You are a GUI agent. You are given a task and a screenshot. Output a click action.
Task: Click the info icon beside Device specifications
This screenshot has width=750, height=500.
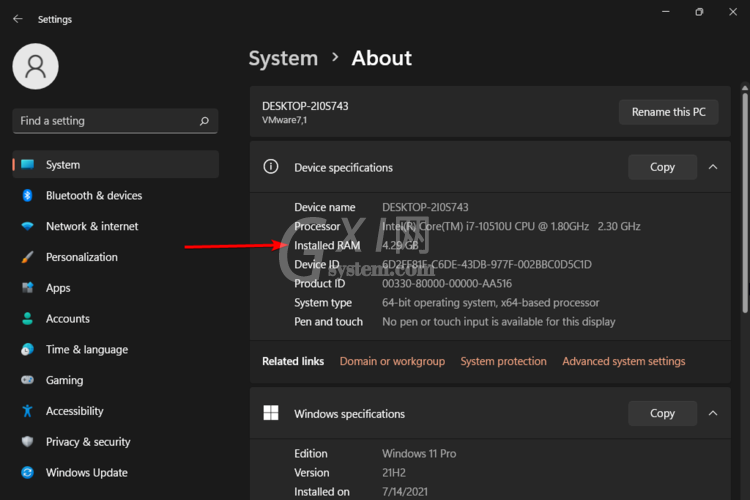tap(271, 167)
